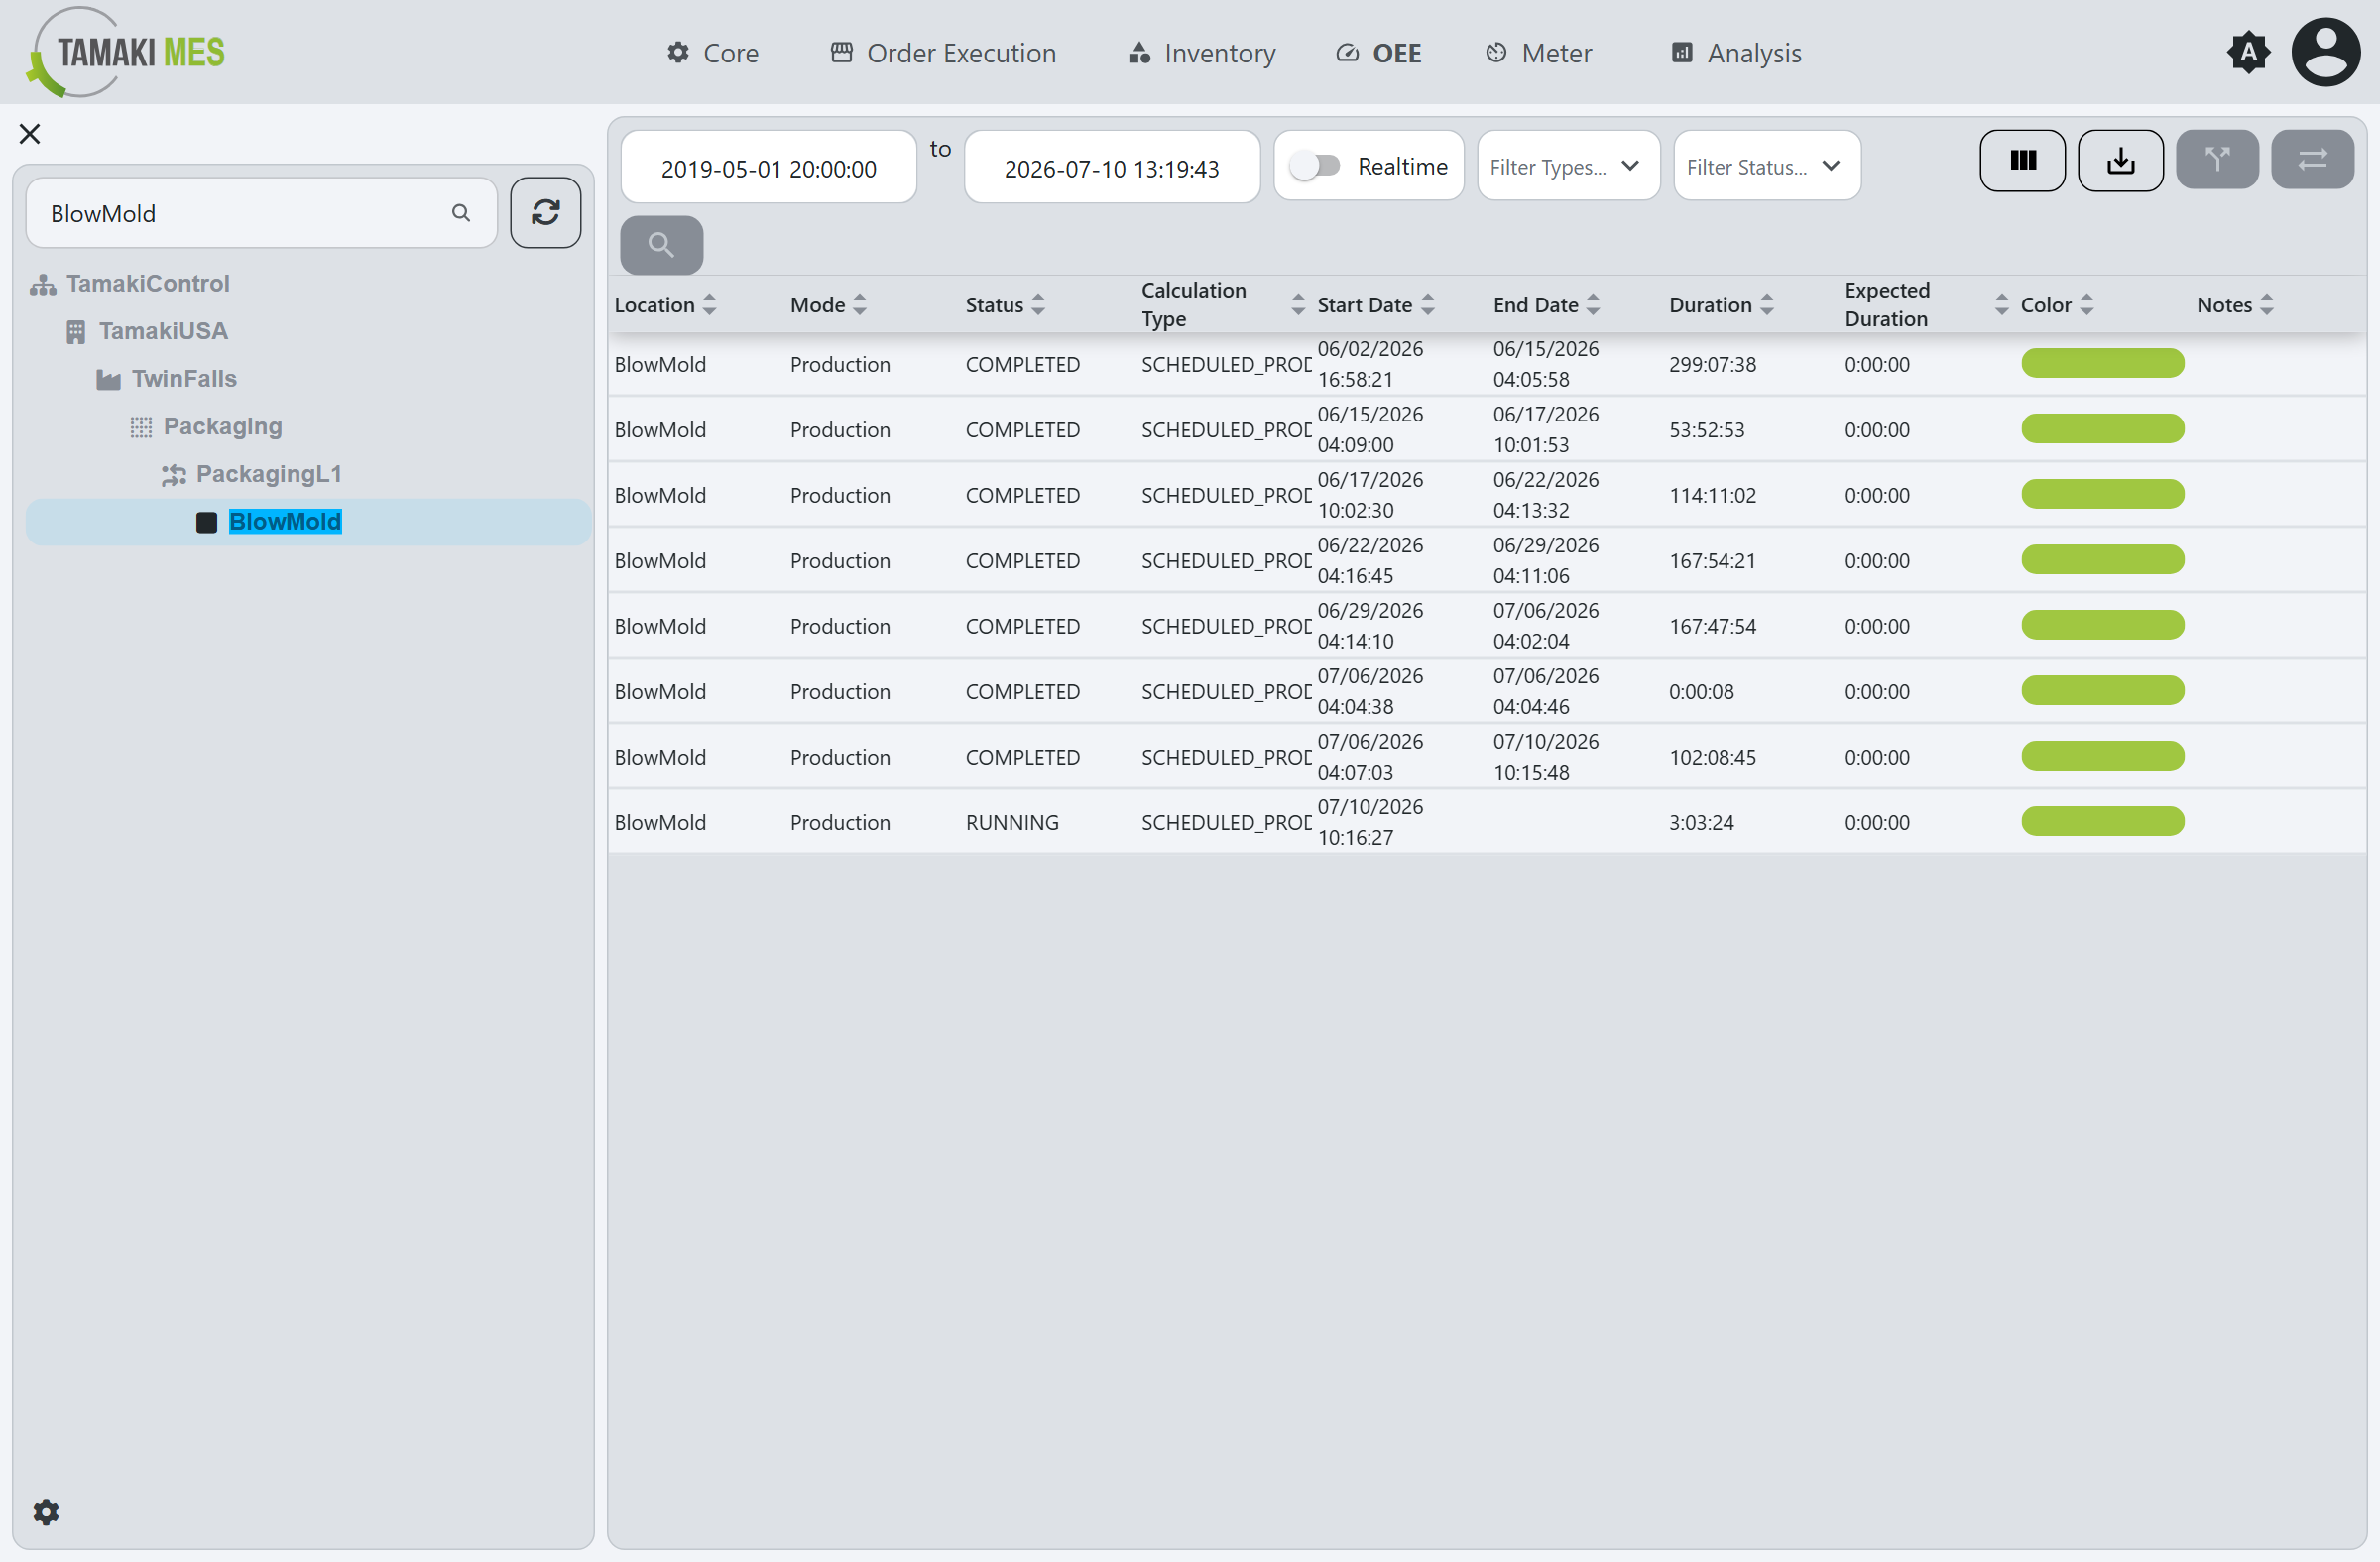Click the magnifier icon in the BlowMold search box
The height and width of the screenshot is (1562, 2380).
461,213
